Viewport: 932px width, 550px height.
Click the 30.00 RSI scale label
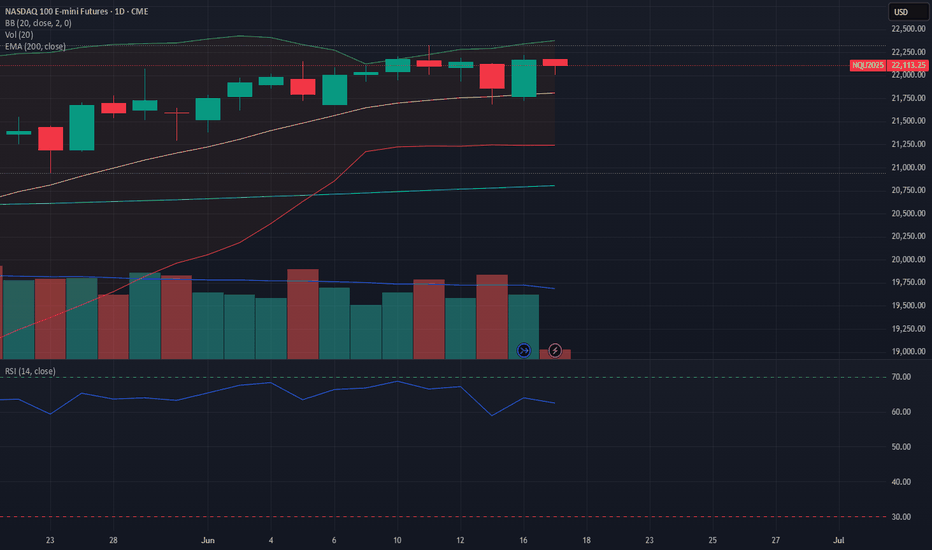[x=901, y=517]
